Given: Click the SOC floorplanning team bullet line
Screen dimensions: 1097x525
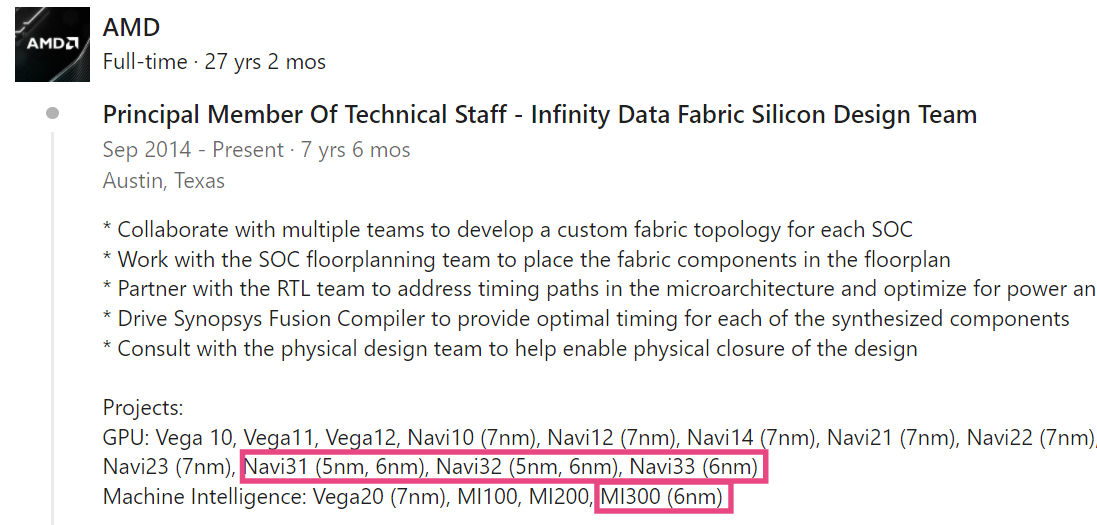Looking at the screenshot, I should coord(526,259).
